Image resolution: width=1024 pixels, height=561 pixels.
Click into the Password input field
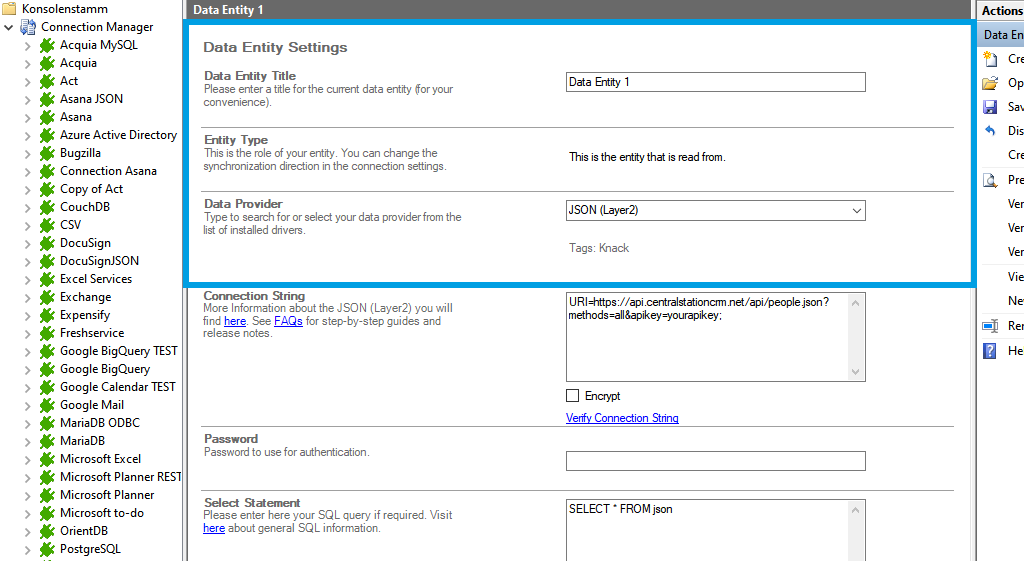tap(715, 461)
